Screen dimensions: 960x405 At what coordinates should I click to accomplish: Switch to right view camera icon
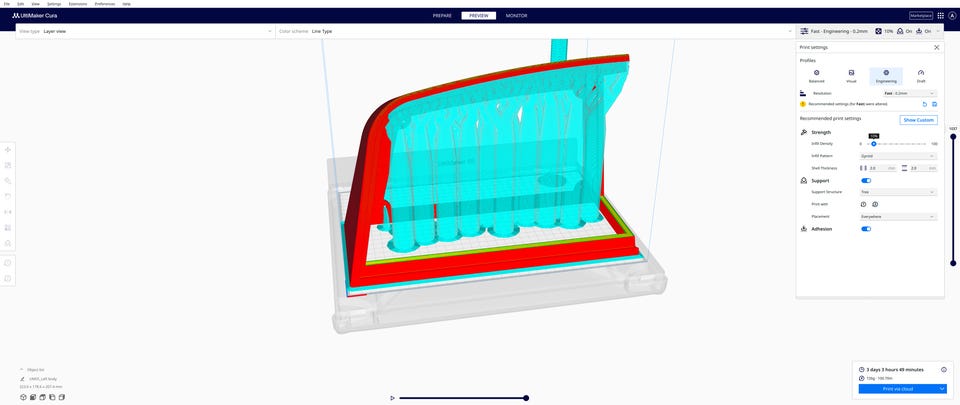click(x=61, y=397)
